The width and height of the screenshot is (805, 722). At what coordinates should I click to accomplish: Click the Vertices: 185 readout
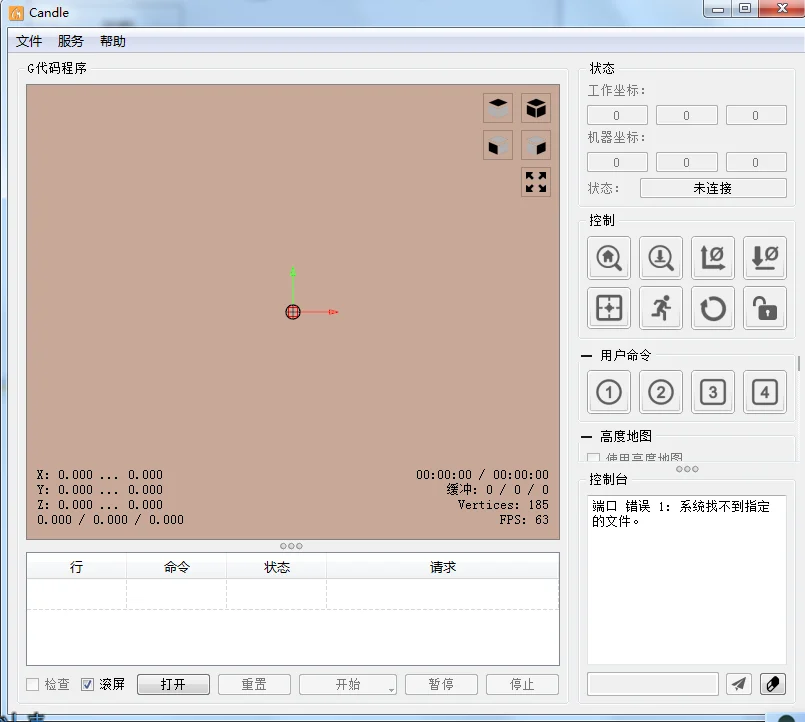click(503, 505)
